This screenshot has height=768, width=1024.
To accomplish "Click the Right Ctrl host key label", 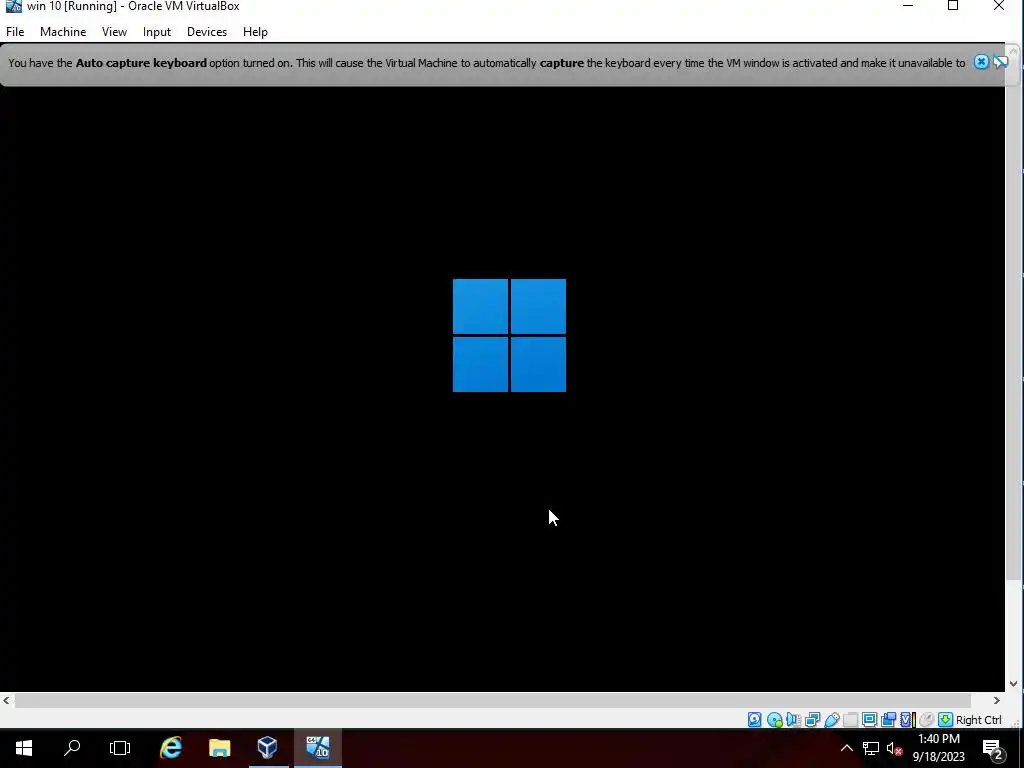I will (x=978, y=720).
